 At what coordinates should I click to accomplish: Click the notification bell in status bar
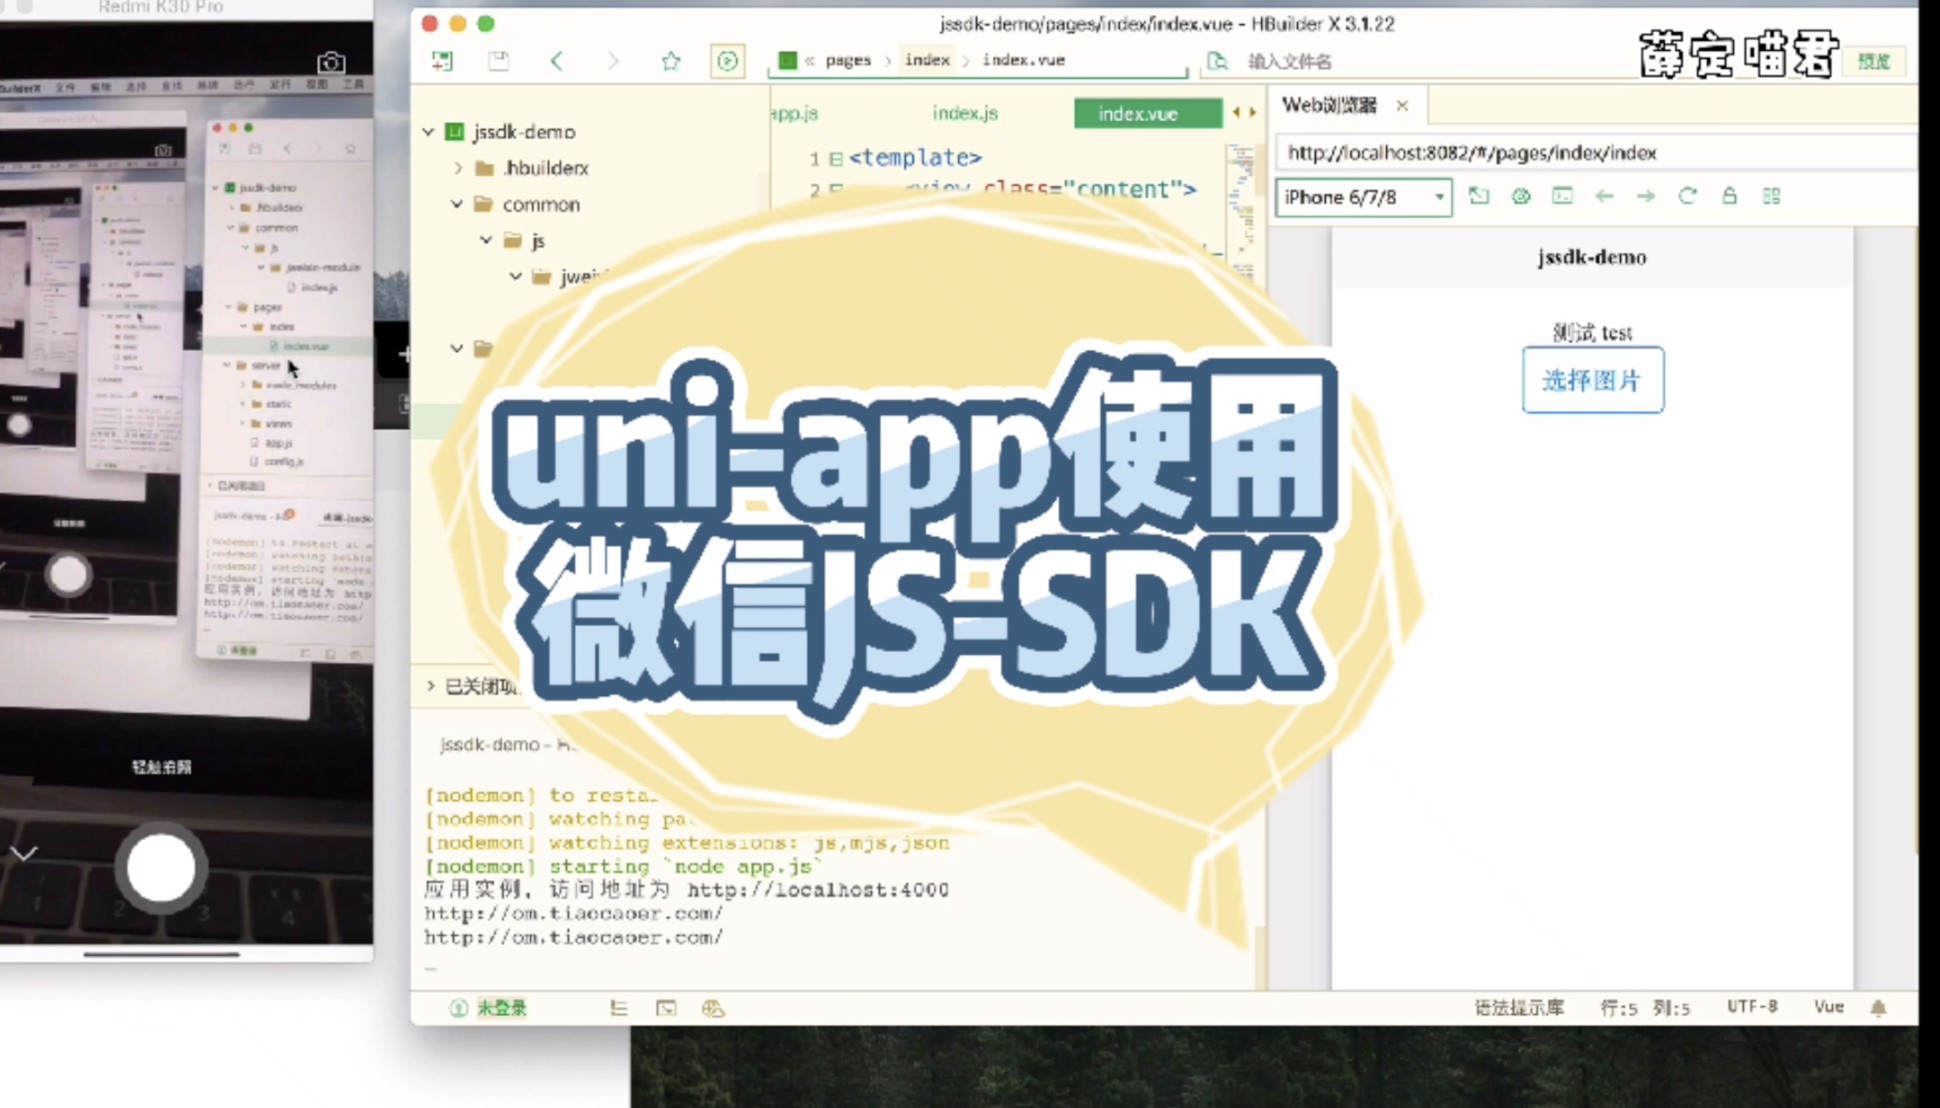1878,1008
